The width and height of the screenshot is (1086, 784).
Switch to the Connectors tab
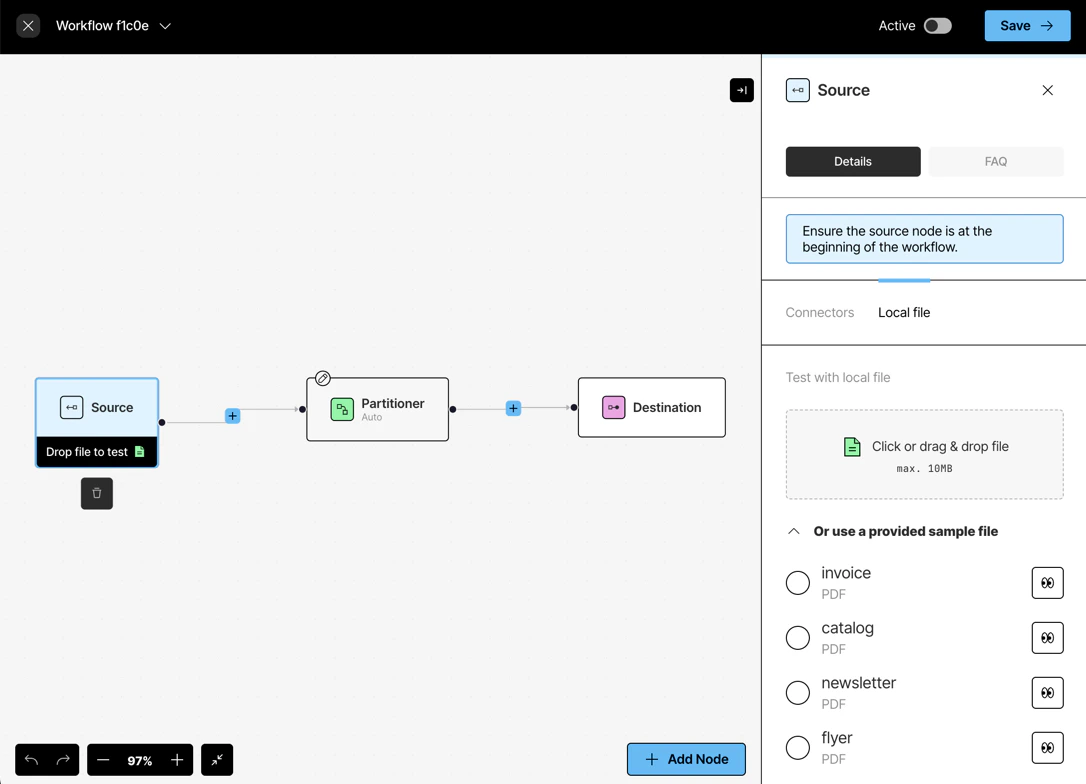pyautogui.click(x=820, y=312)
